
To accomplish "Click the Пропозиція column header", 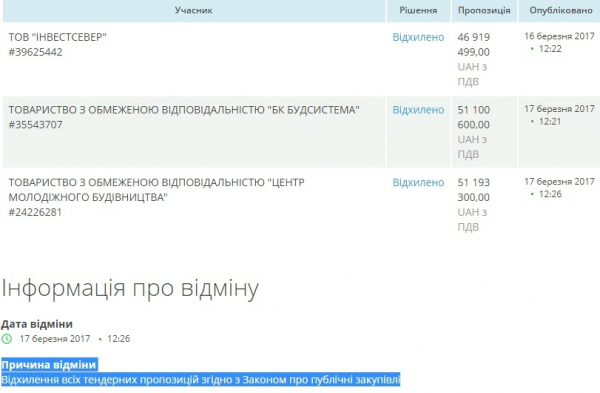I will coord(484,10).
